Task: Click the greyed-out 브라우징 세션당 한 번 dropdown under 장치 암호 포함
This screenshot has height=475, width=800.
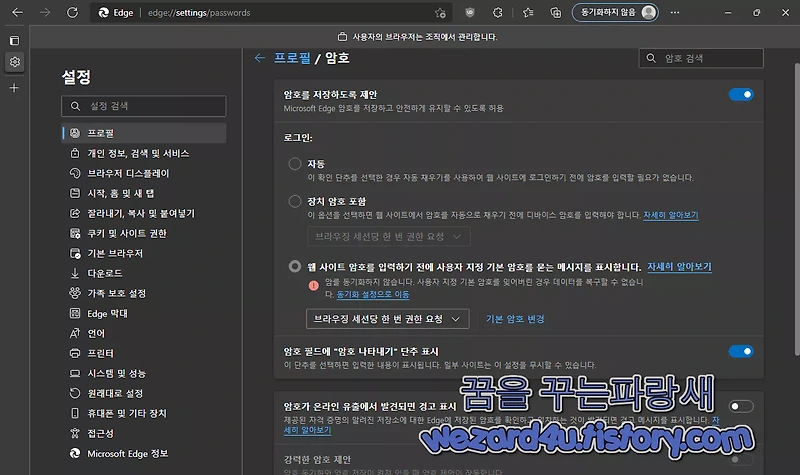Action: 389,236
